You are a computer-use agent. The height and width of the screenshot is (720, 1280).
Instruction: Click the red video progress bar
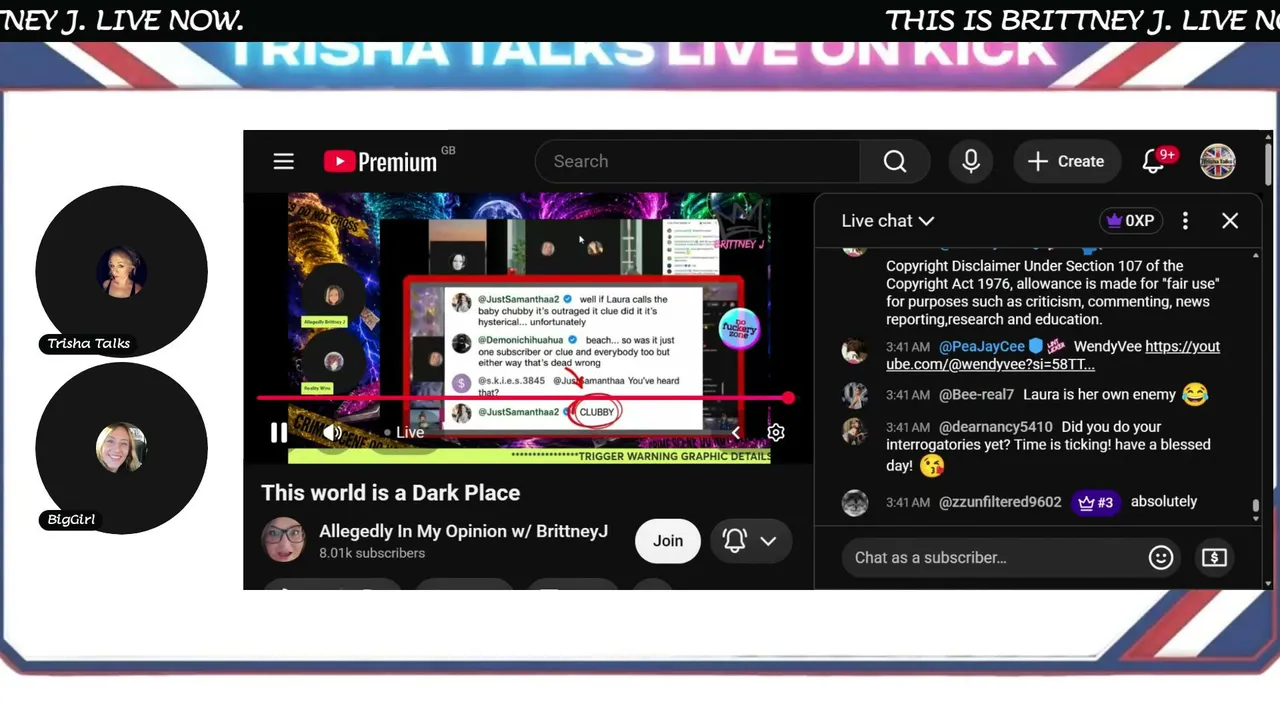tap(523, 398)
